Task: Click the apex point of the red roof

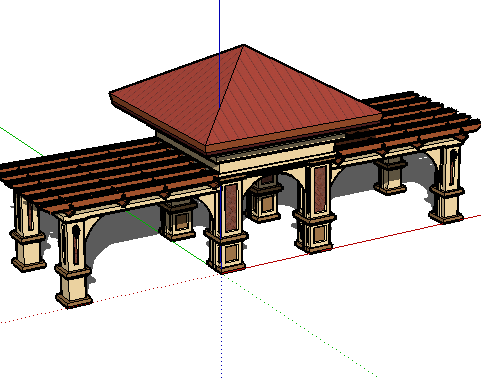Action: coord(243,45)
